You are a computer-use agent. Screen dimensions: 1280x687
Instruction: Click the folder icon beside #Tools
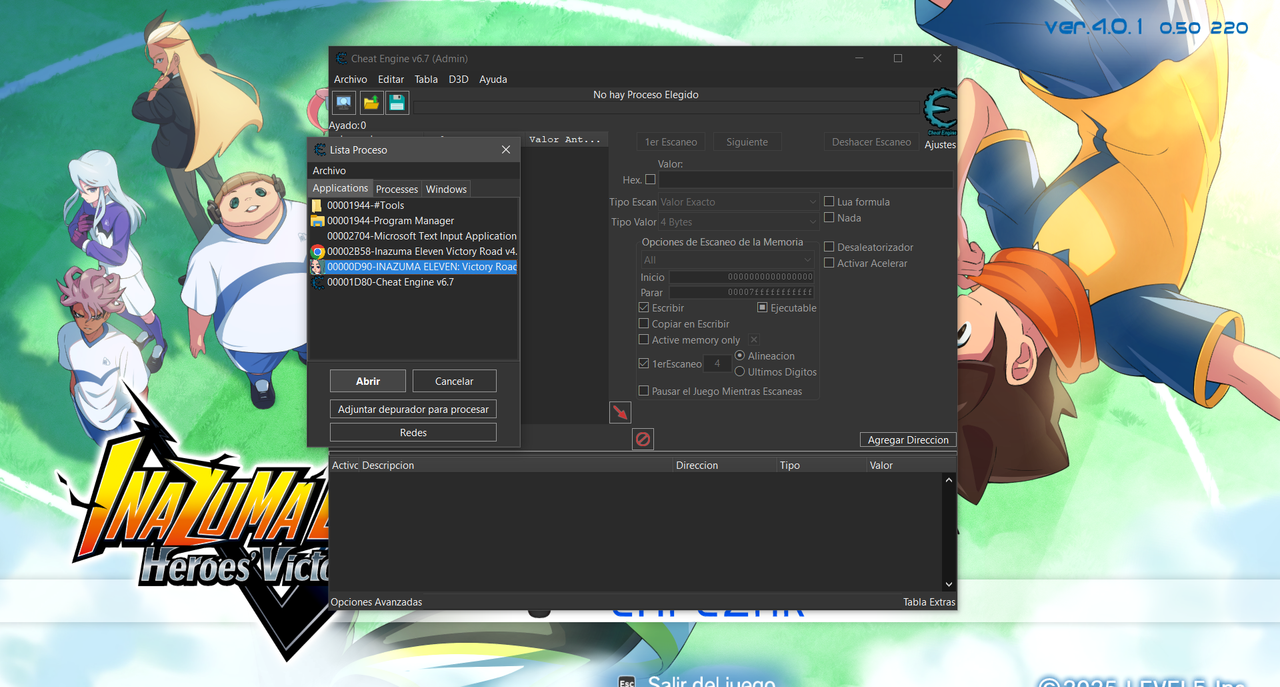(x=318, y=206)
